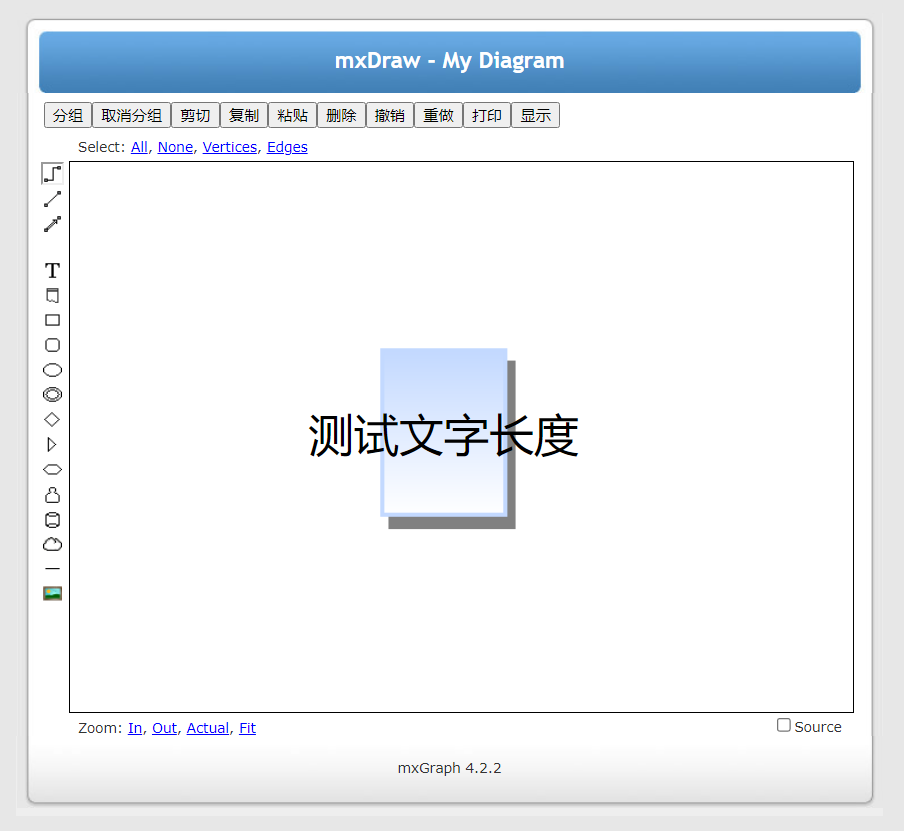This screenshot has height=831, width=904.
Task: Click the mxDraw - My Diagram title
Action: click(450, 61)
